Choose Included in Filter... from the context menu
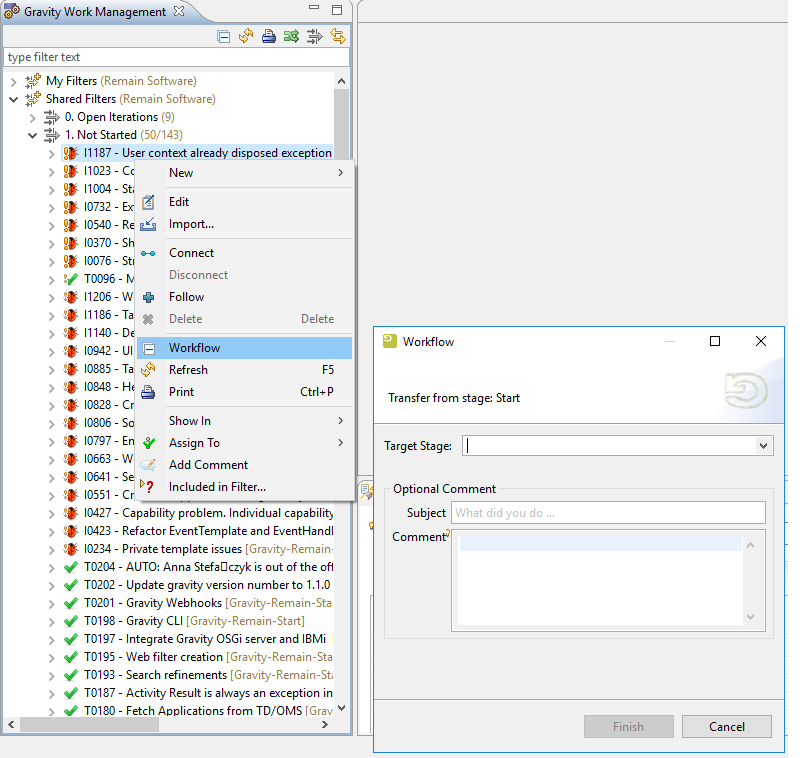 tap(217, 487)
